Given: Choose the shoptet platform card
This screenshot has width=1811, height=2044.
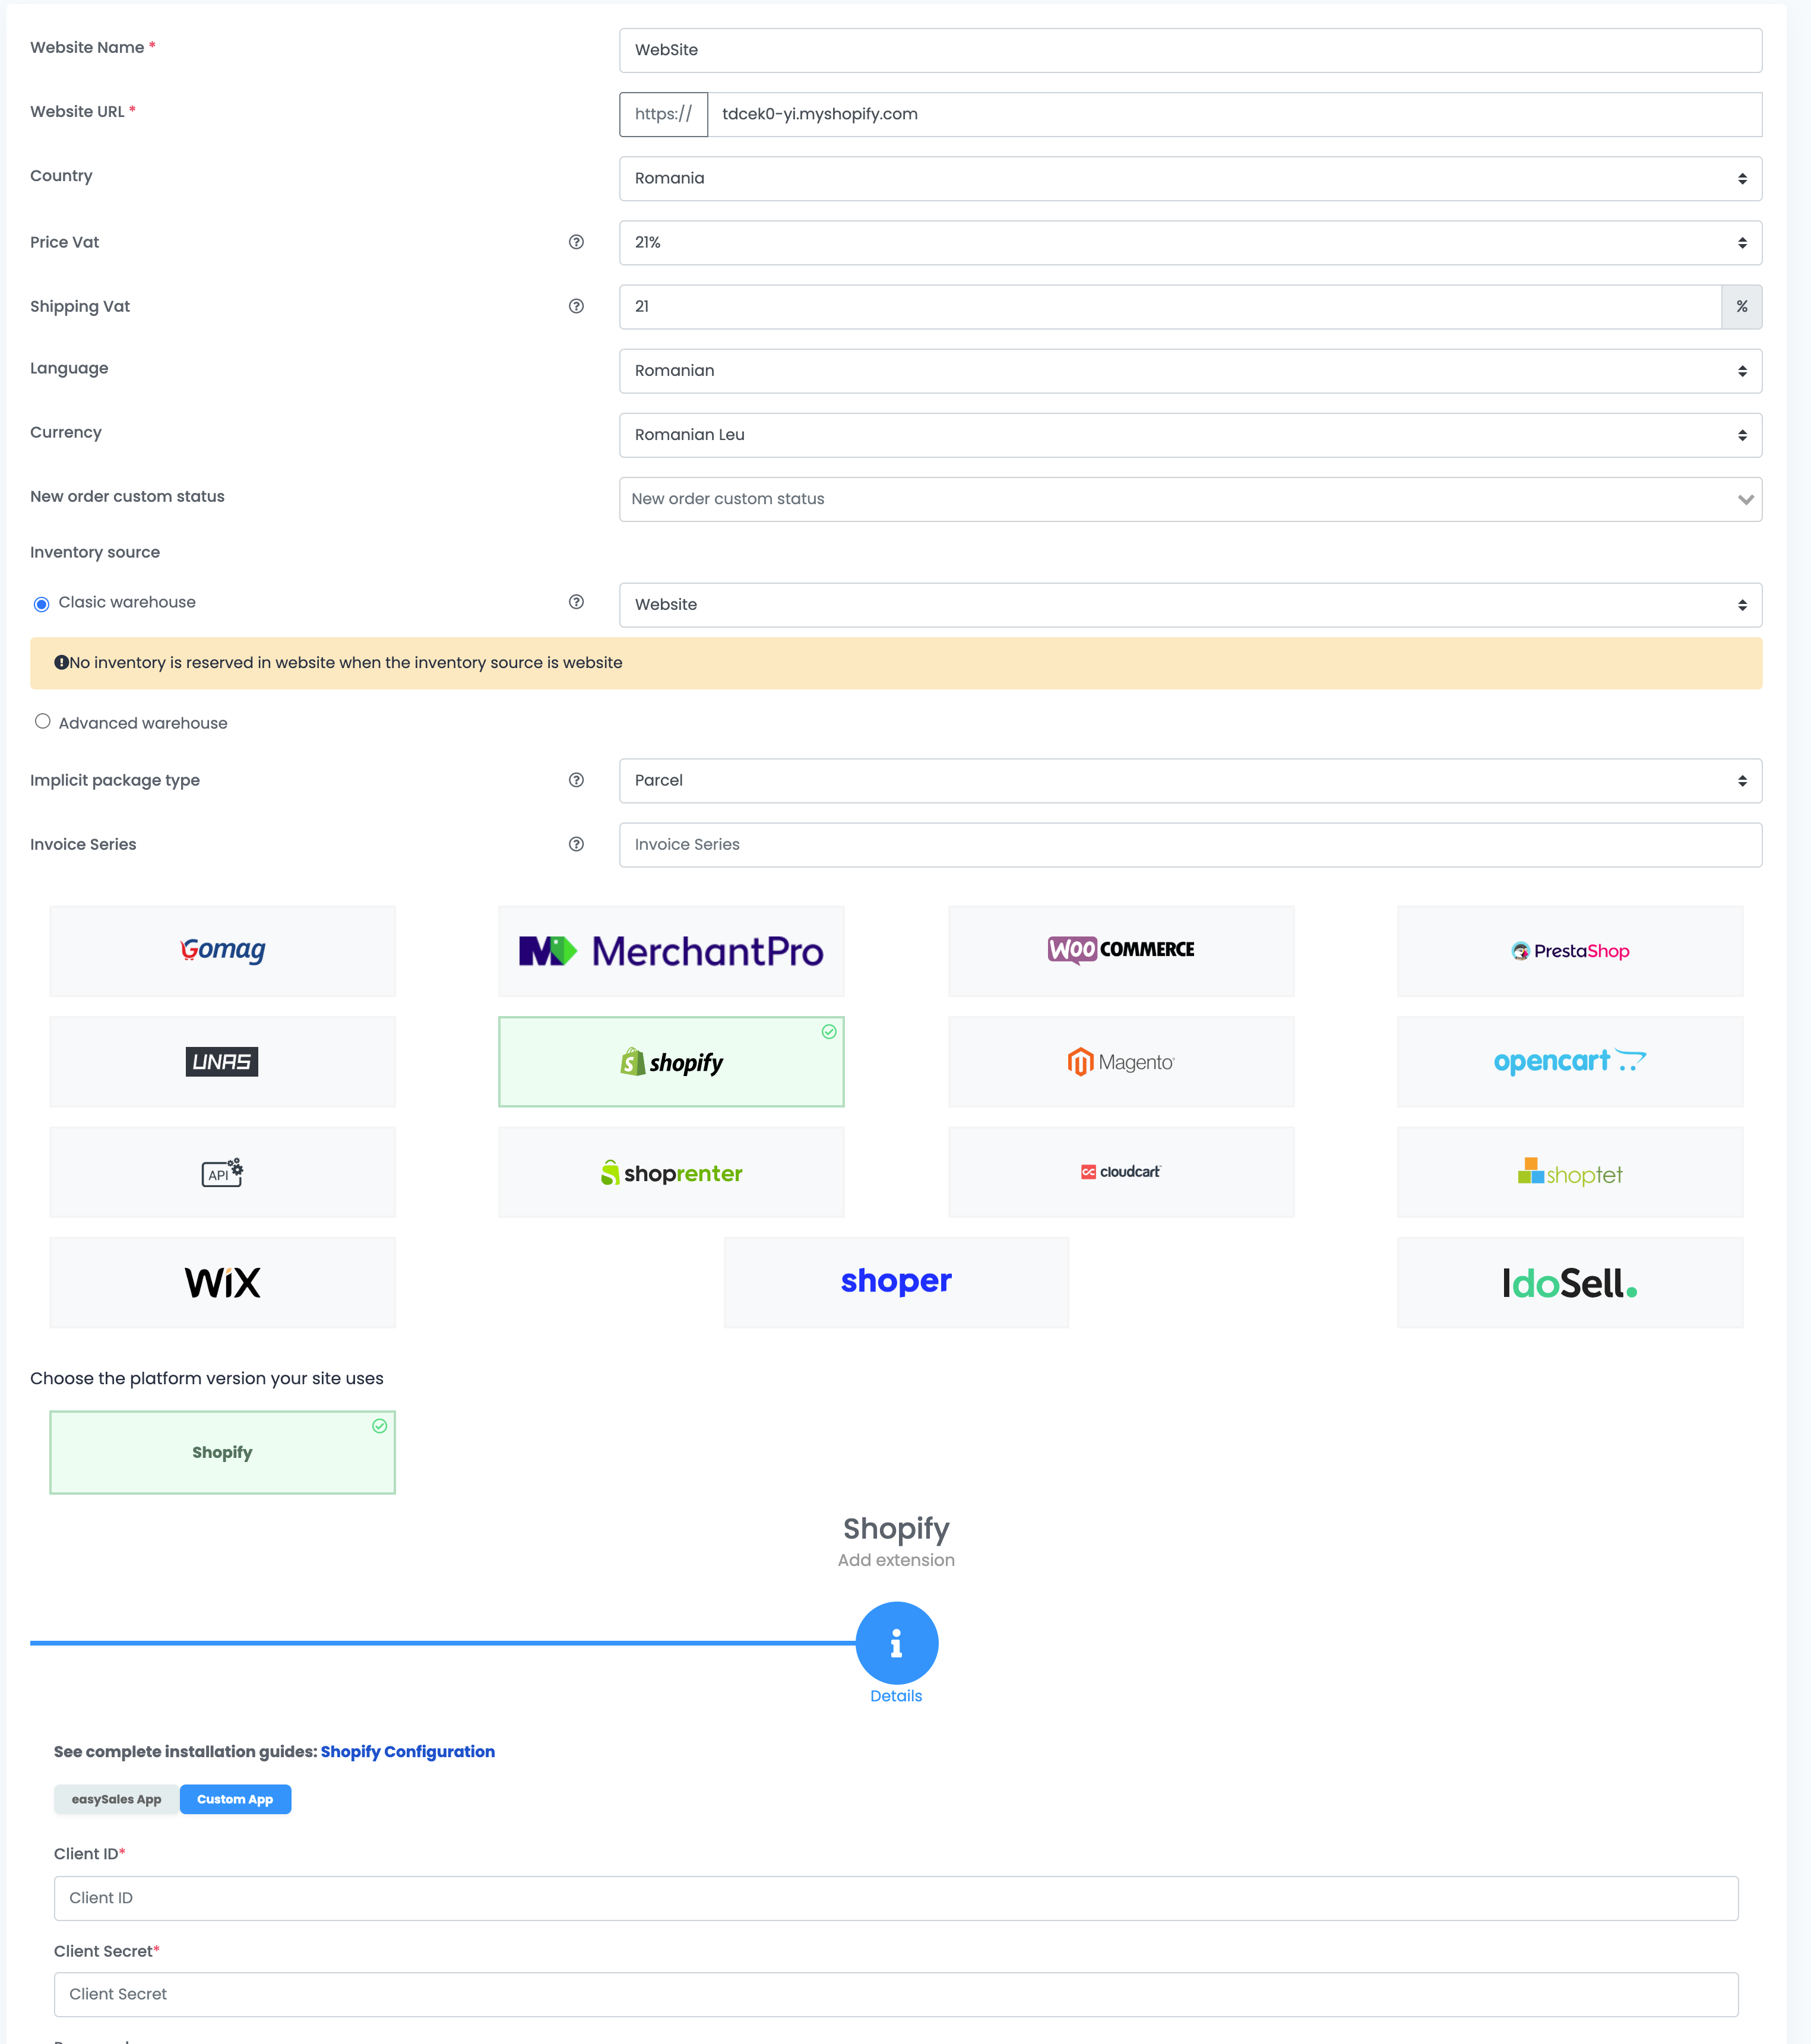Looking at the screenshot, I should point(1570,1172).
